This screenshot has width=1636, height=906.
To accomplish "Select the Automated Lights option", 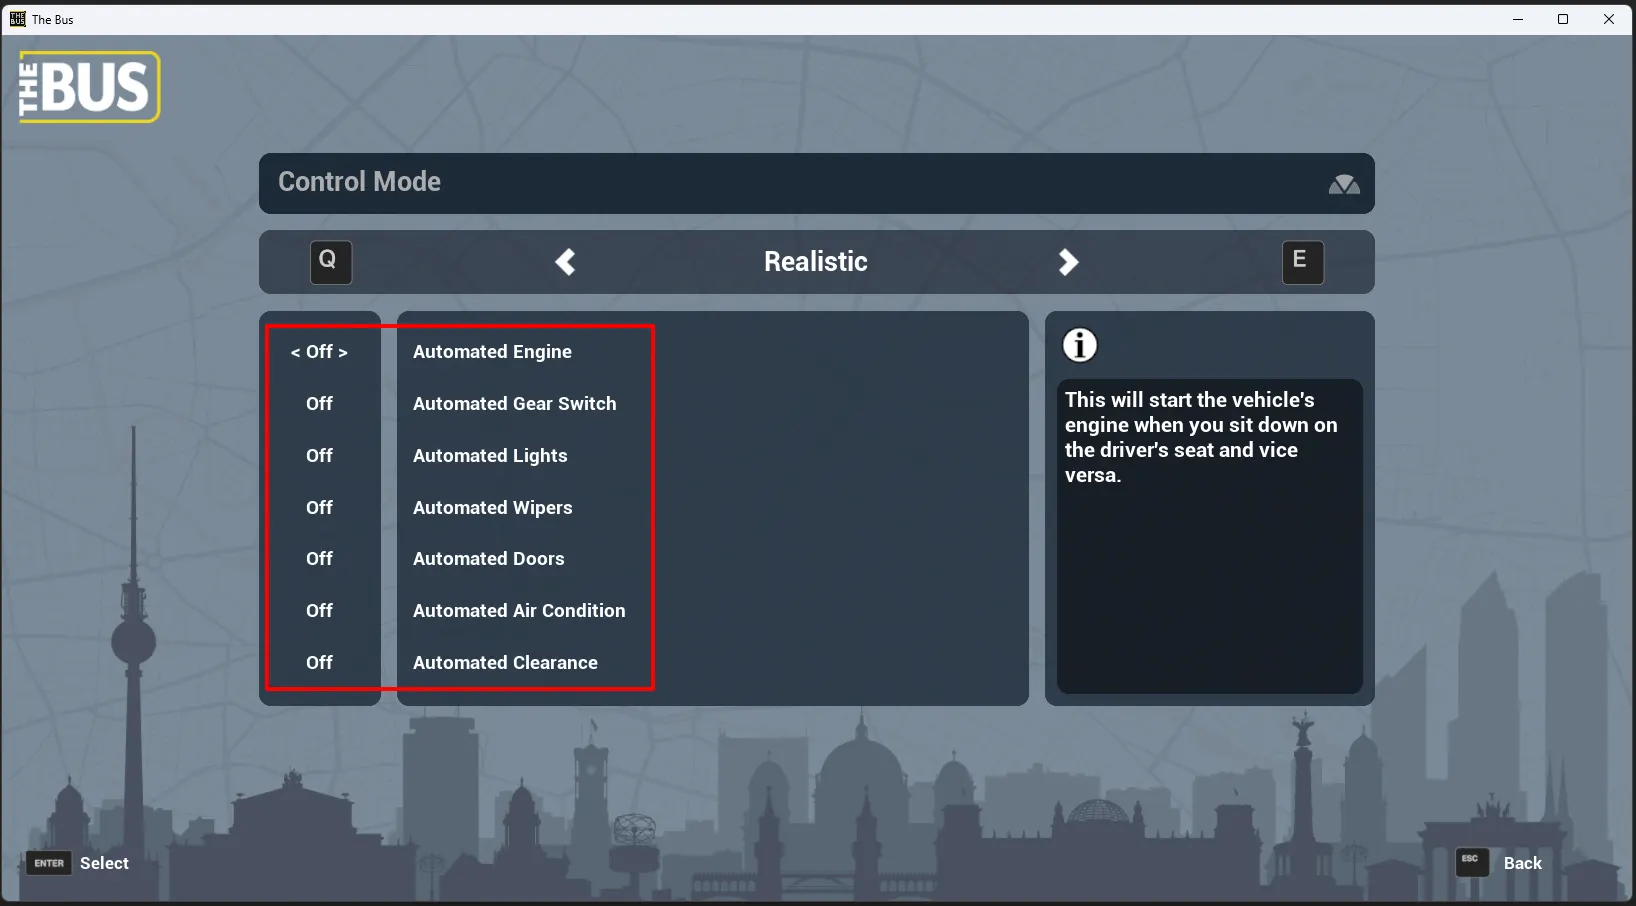I will click(x=490, y=456).
